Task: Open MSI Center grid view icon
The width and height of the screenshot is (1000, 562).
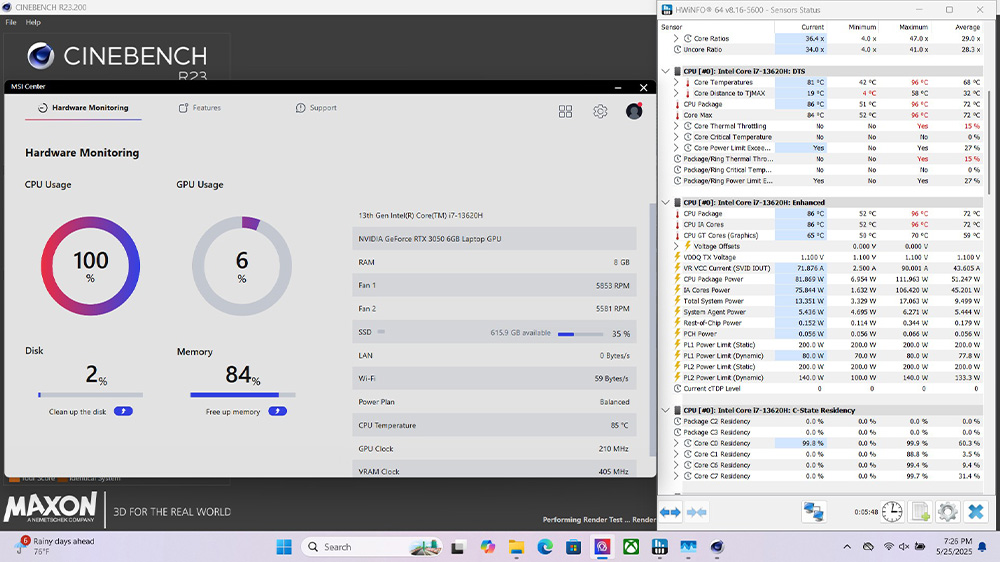Action: point(565,112)
